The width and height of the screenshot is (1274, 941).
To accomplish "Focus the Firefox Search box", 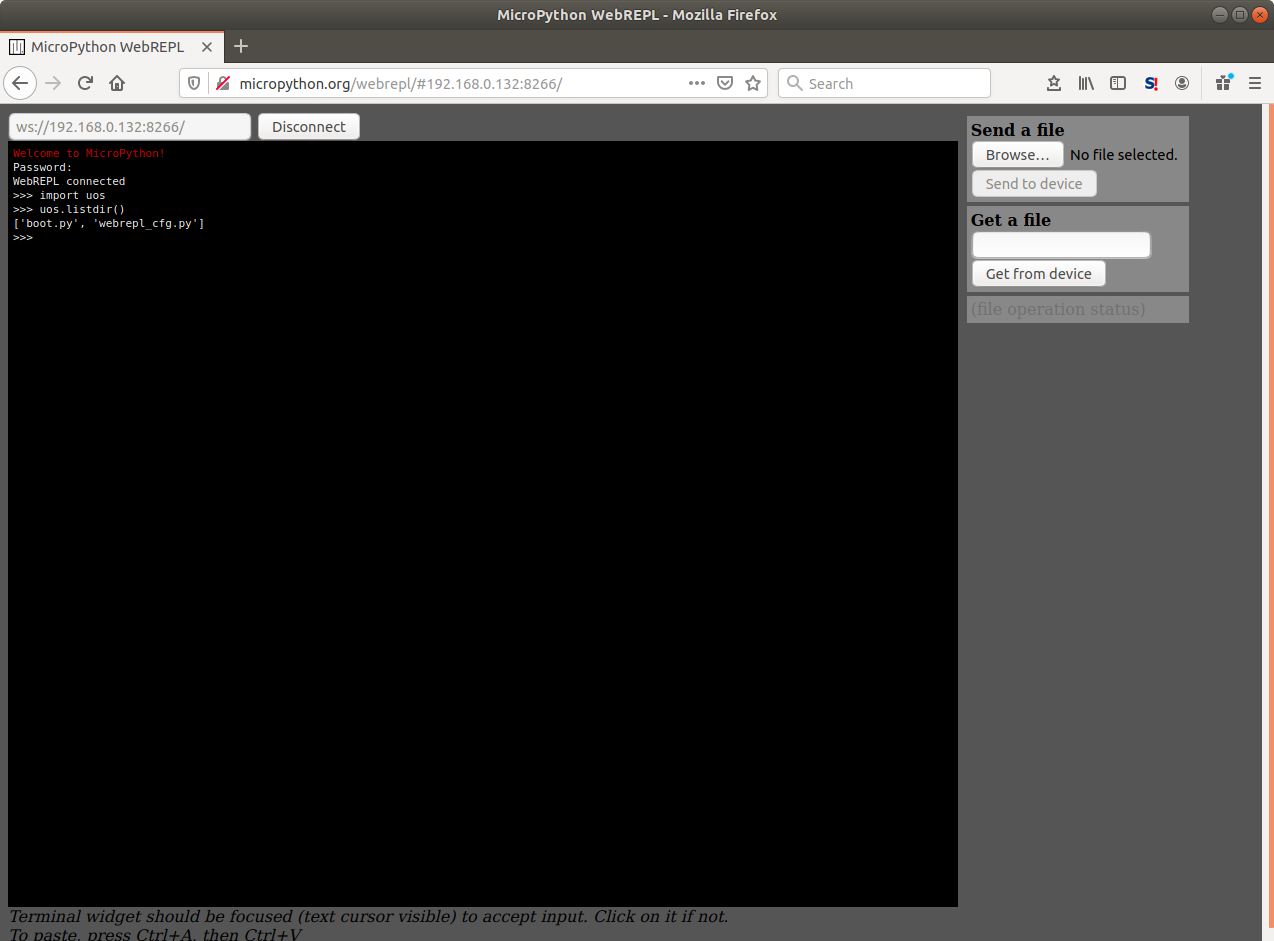I will (x=884, y=83).
